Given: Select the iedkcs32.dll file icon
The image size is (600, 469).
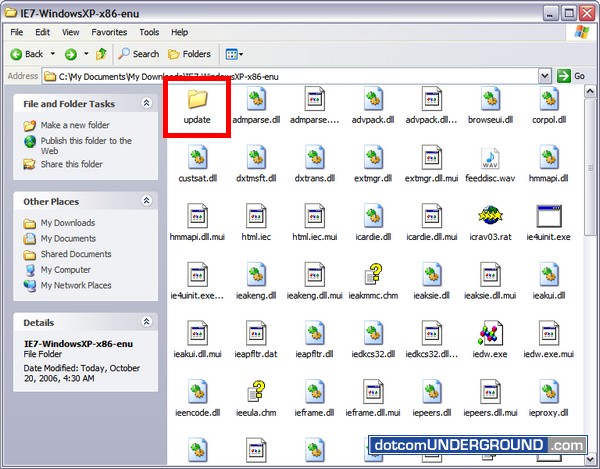Looking at the screenshot, I should [373, 333].
